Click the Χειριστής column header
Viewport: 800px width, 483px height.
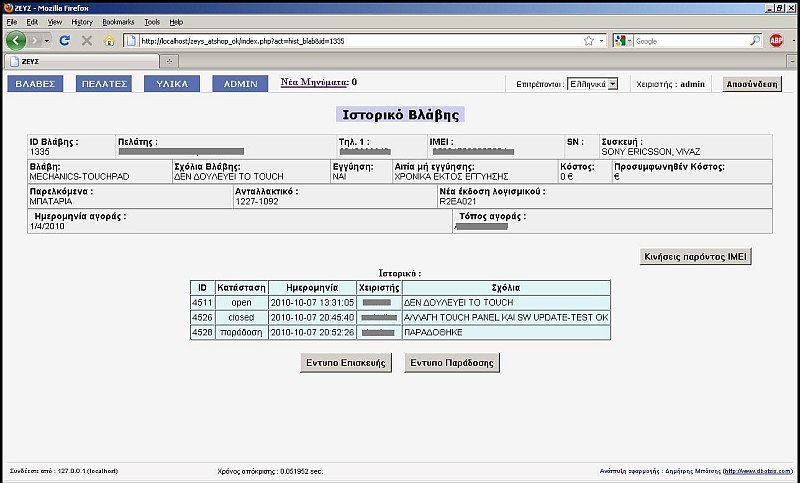pyautogui.click(x=379, y=288)
